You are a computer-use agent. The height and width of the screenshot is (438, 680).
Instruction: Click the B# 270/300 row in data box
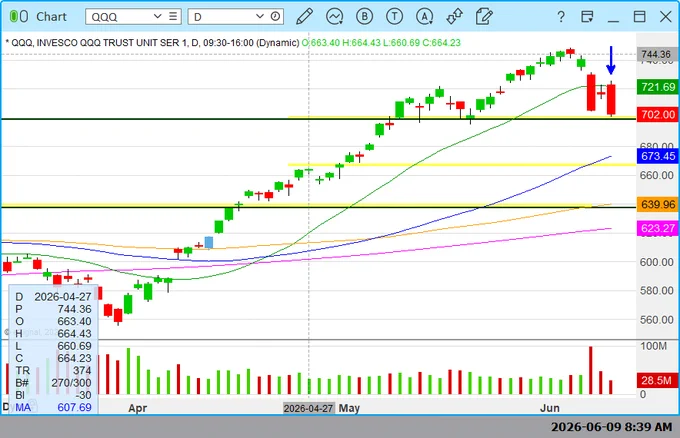[53, 383]
